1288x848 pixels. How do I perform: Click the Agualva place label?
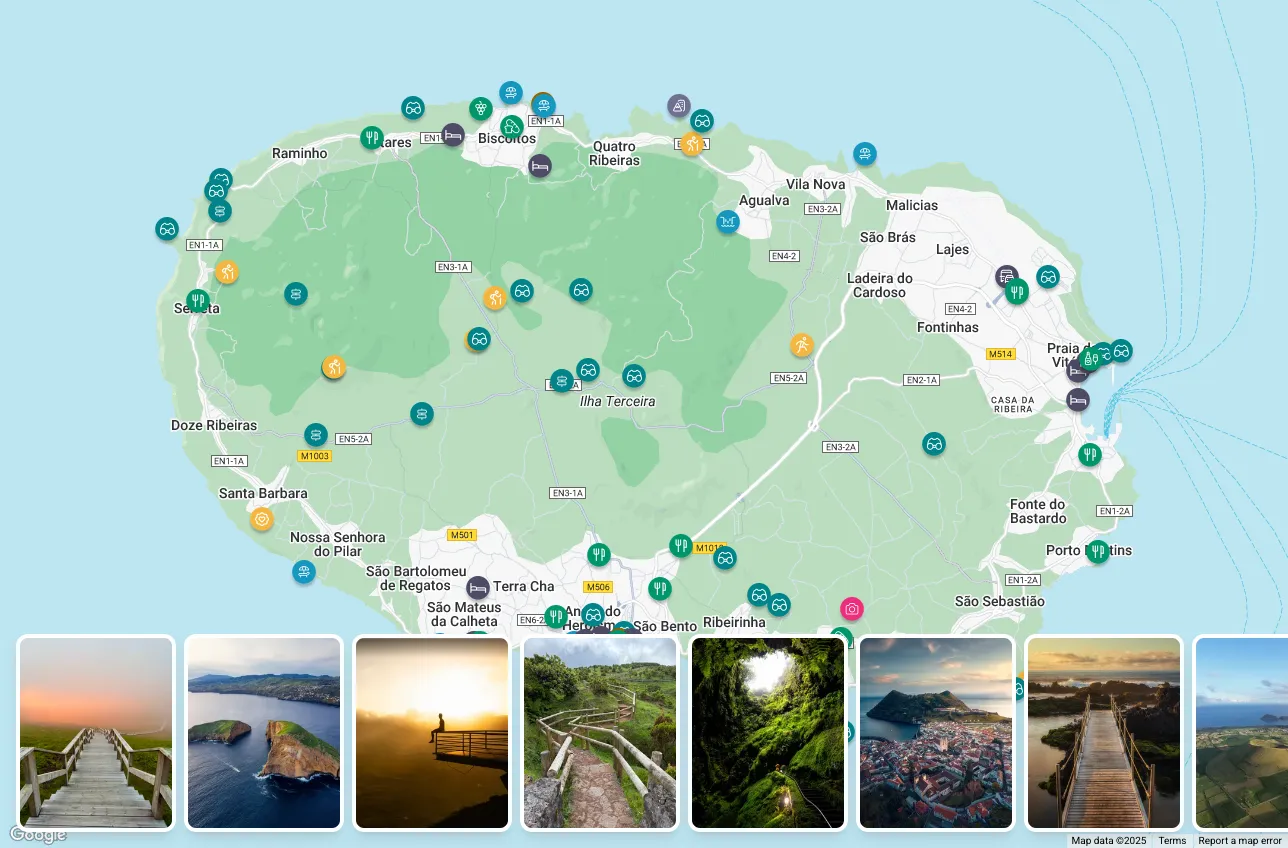point(764,200)
